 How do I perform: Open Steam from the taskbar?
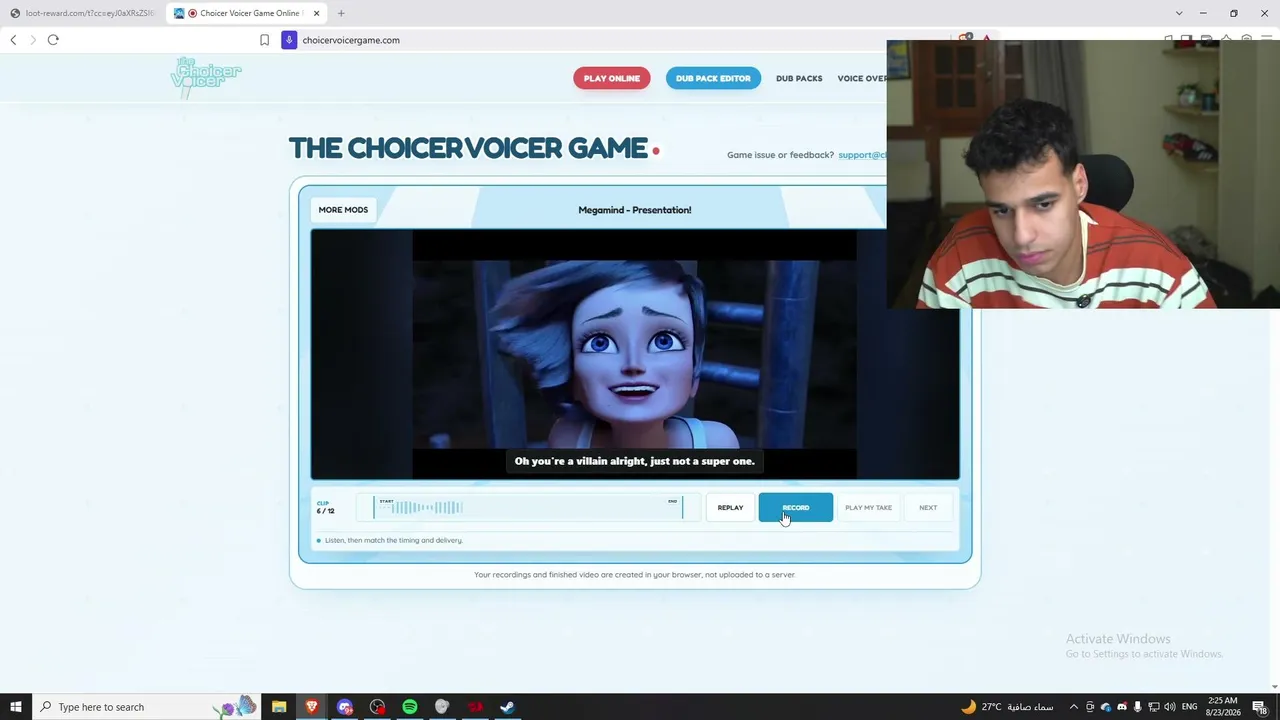pyautogui.click(x=507, y=707)
